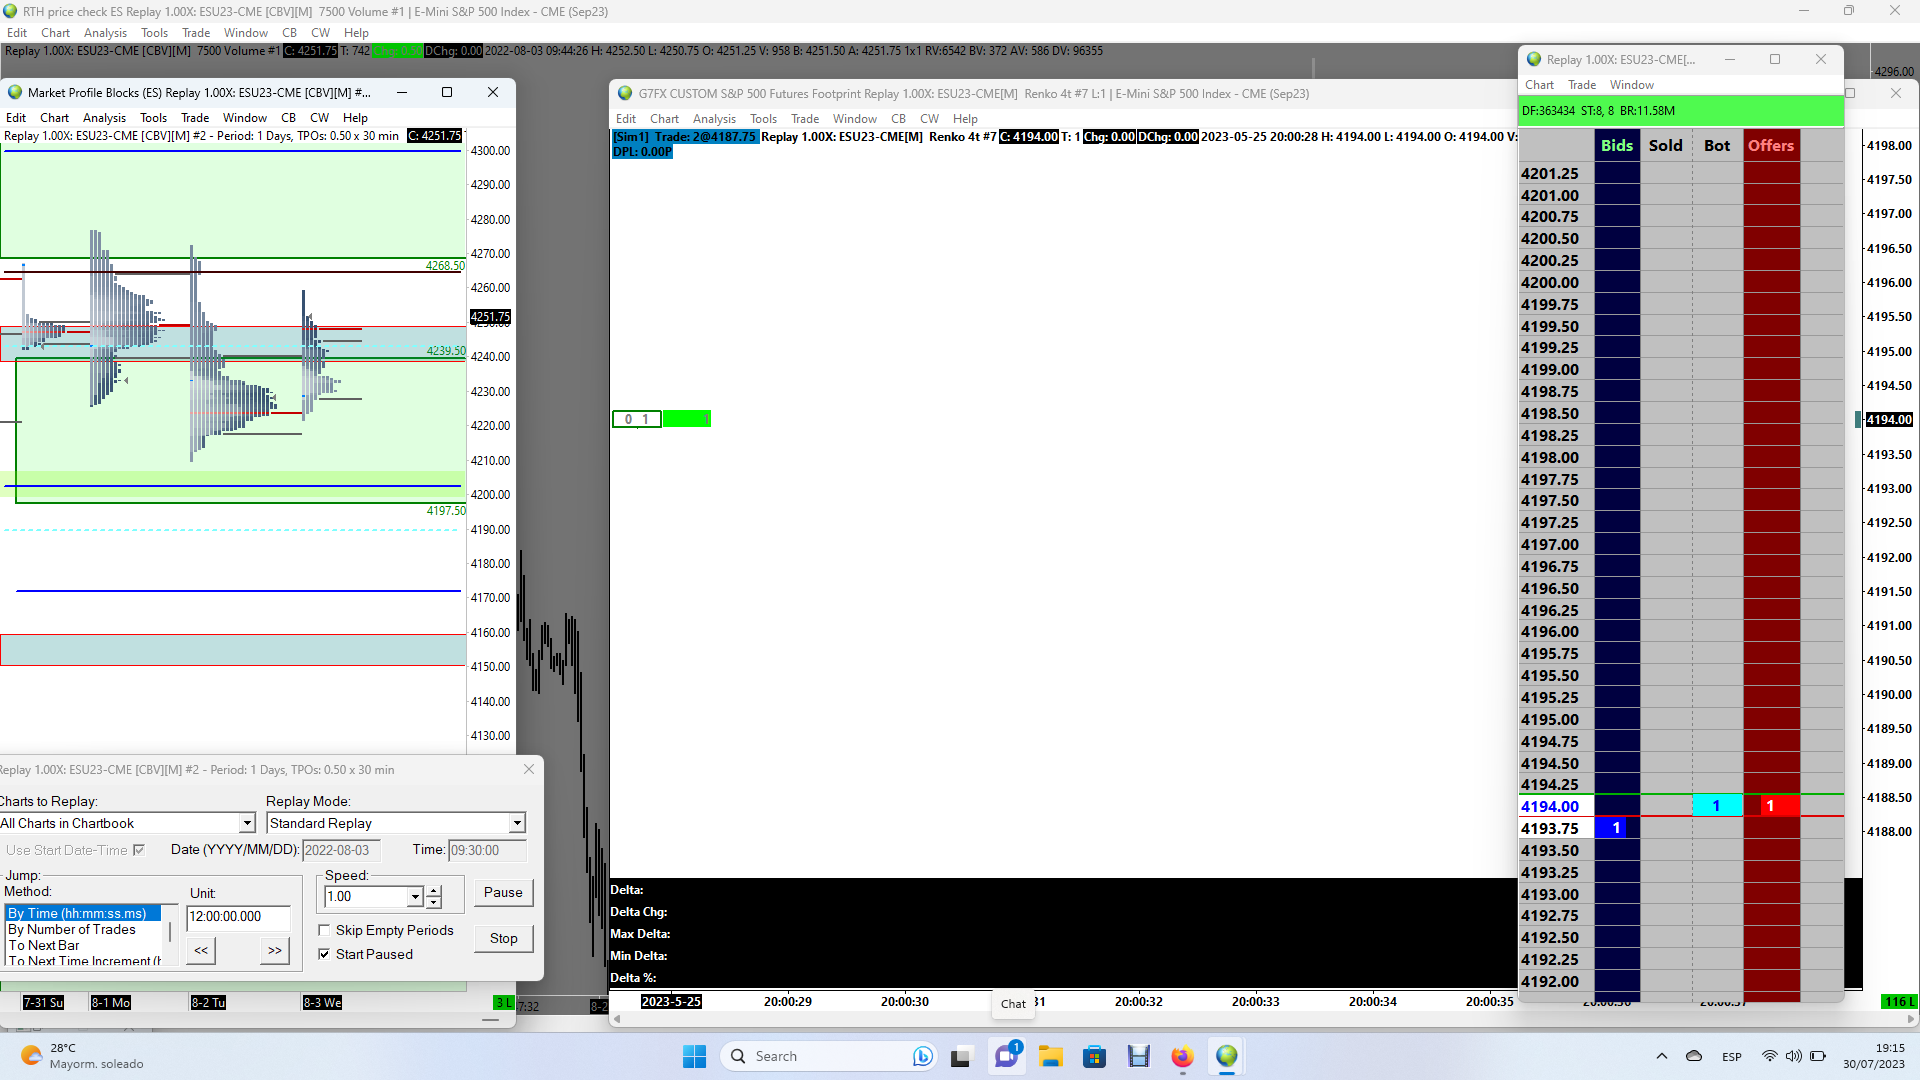Click the jump backward << button
This screenshot has width=1920, height=1080.
[x=201, y=951]
